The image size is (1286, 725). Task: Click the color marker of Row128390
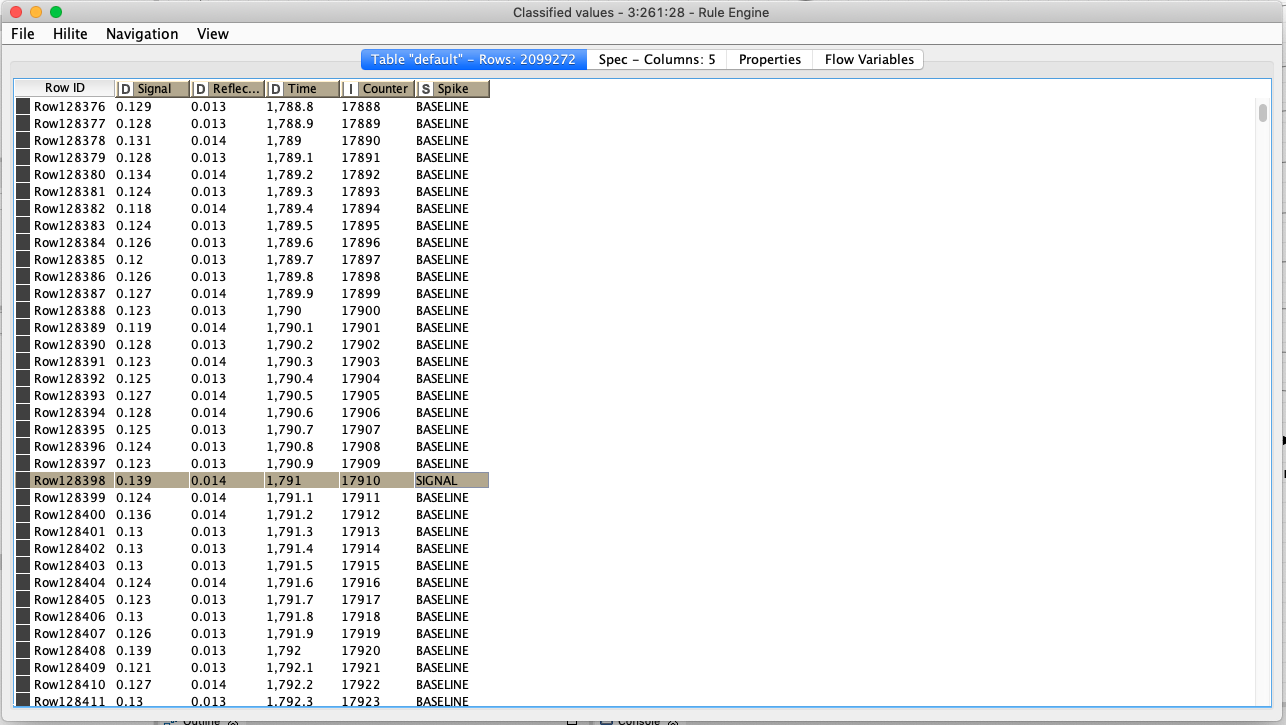point(23,344)
